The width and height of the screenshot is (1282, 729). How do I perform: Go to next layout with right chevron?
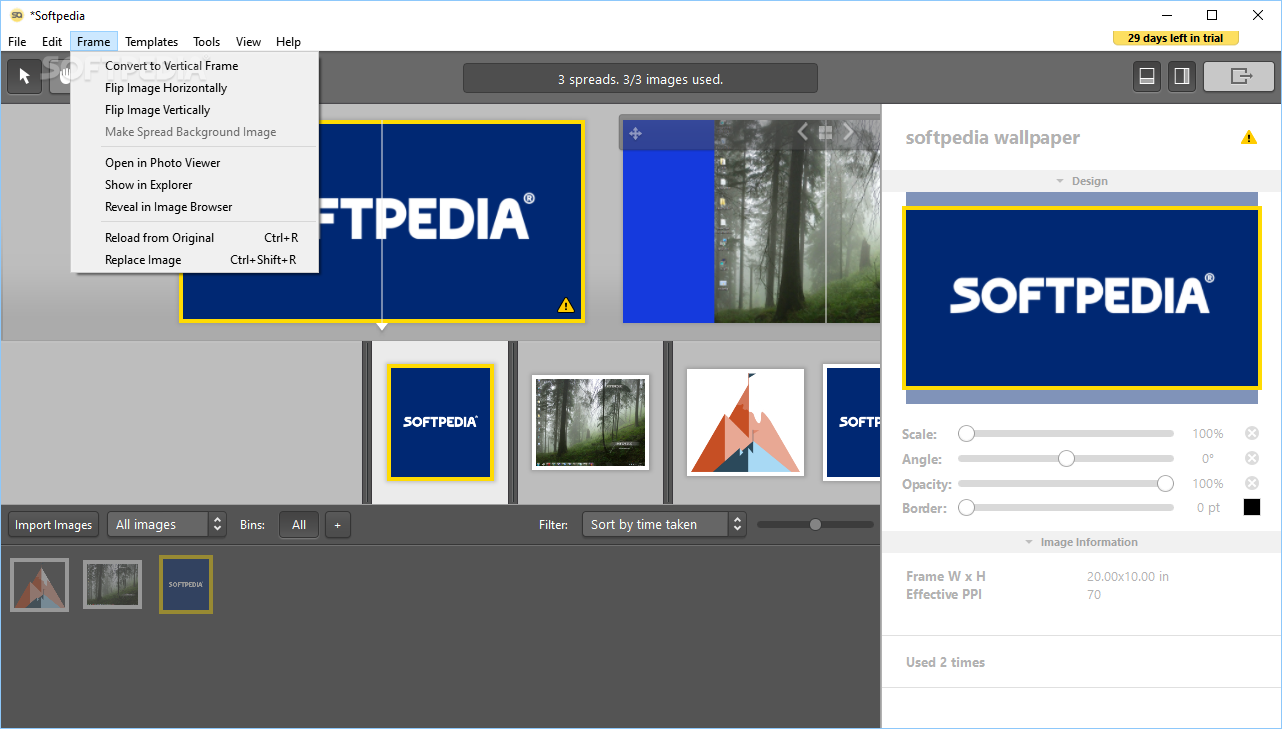(849, 132)
